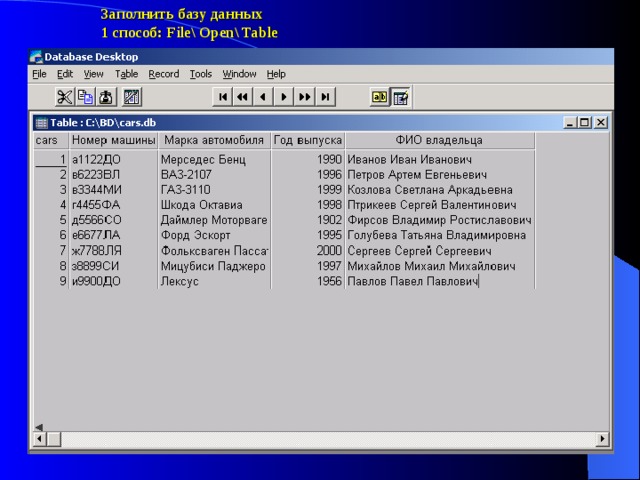Open the Tools menu
640x480 pixels.
[201, 74]
